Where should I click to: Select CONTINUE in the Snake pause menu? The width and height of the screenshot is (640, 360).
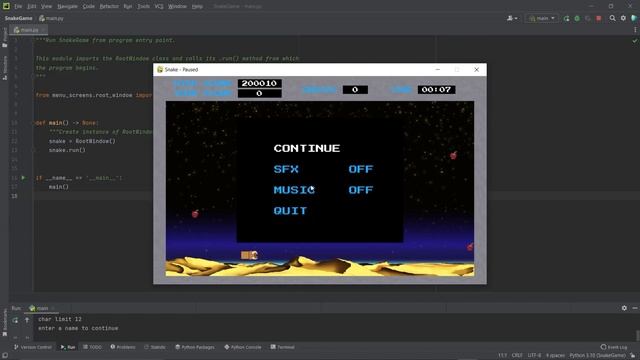point(307,148)
